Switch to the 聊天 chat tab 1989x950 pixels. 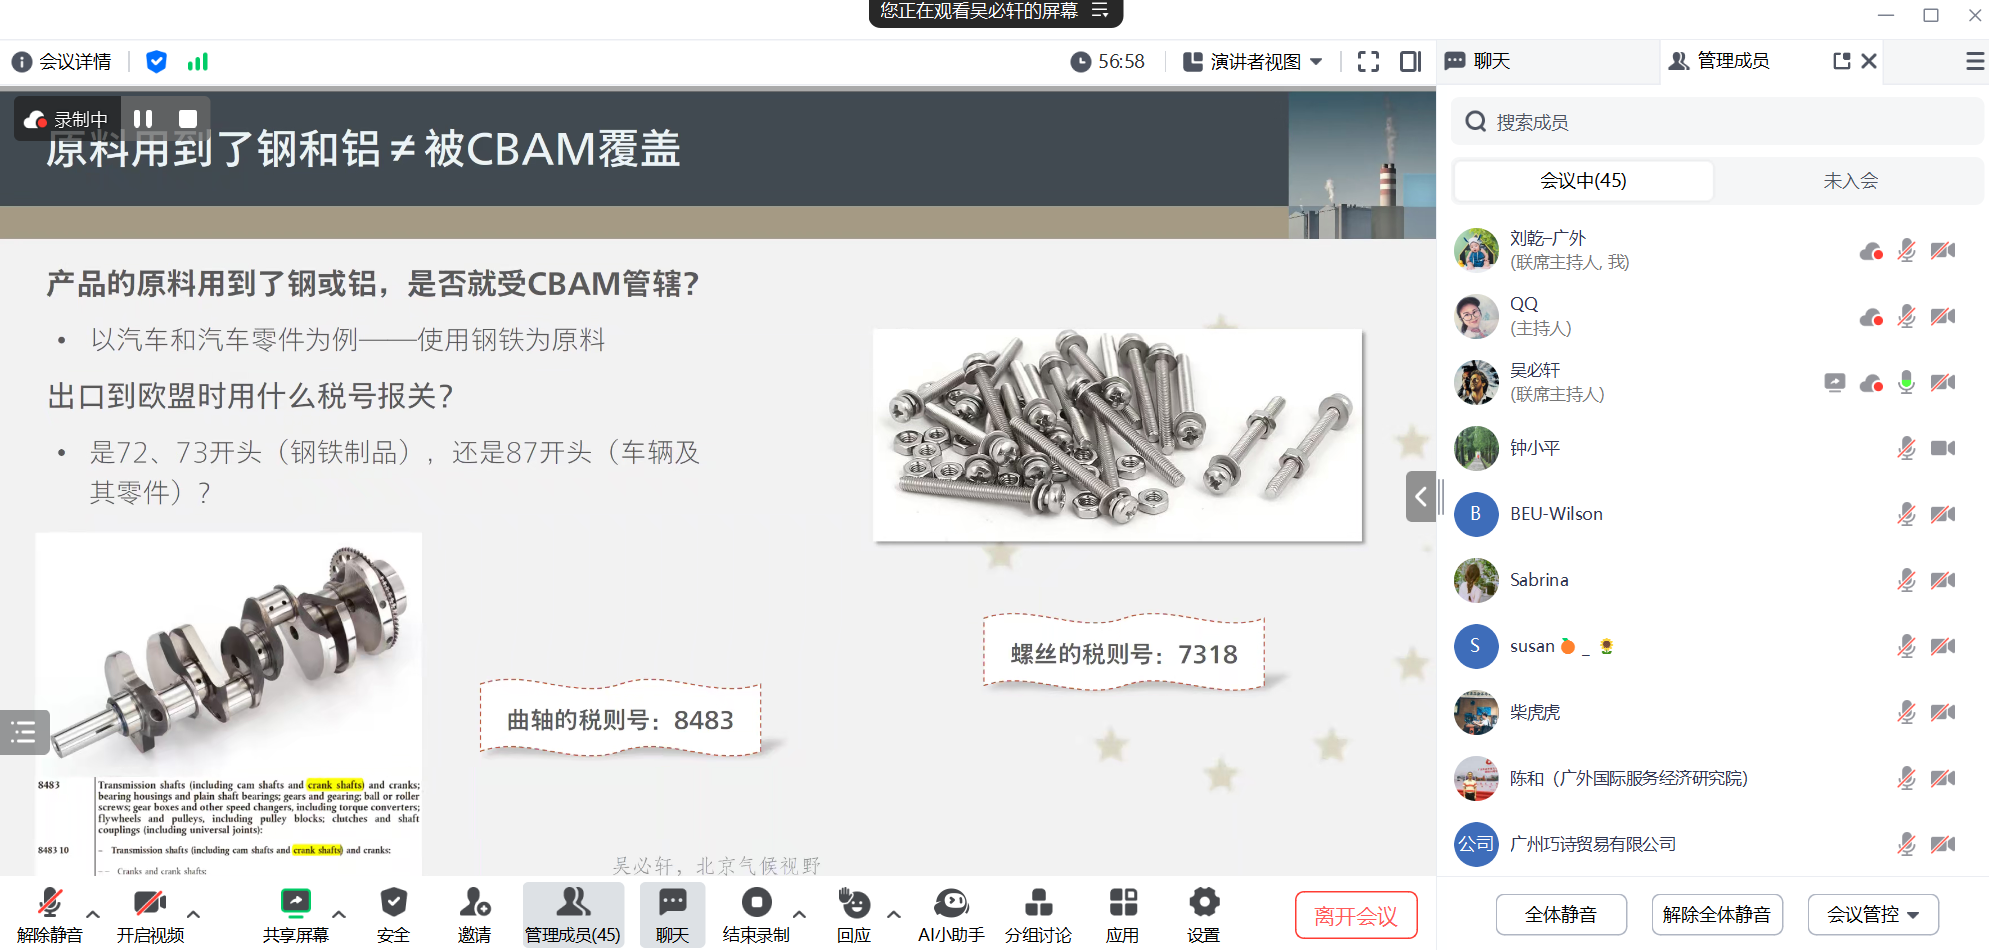[x=1491, y=61]
